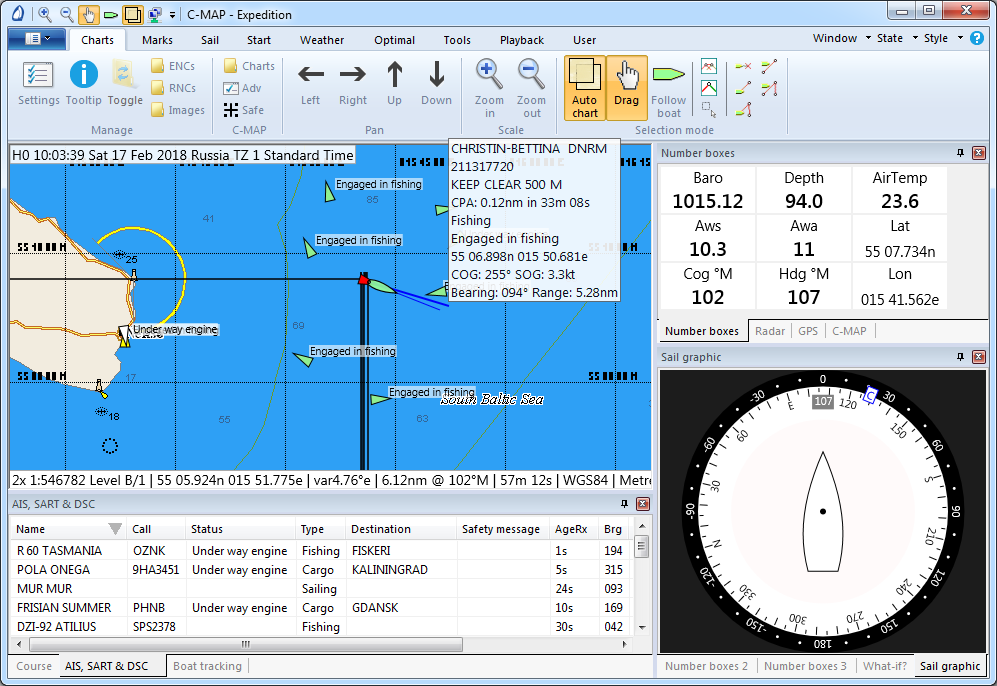997x686 pixels.
Task: Pan the chart Right with arrow
Action: click(x=352, y=83)
